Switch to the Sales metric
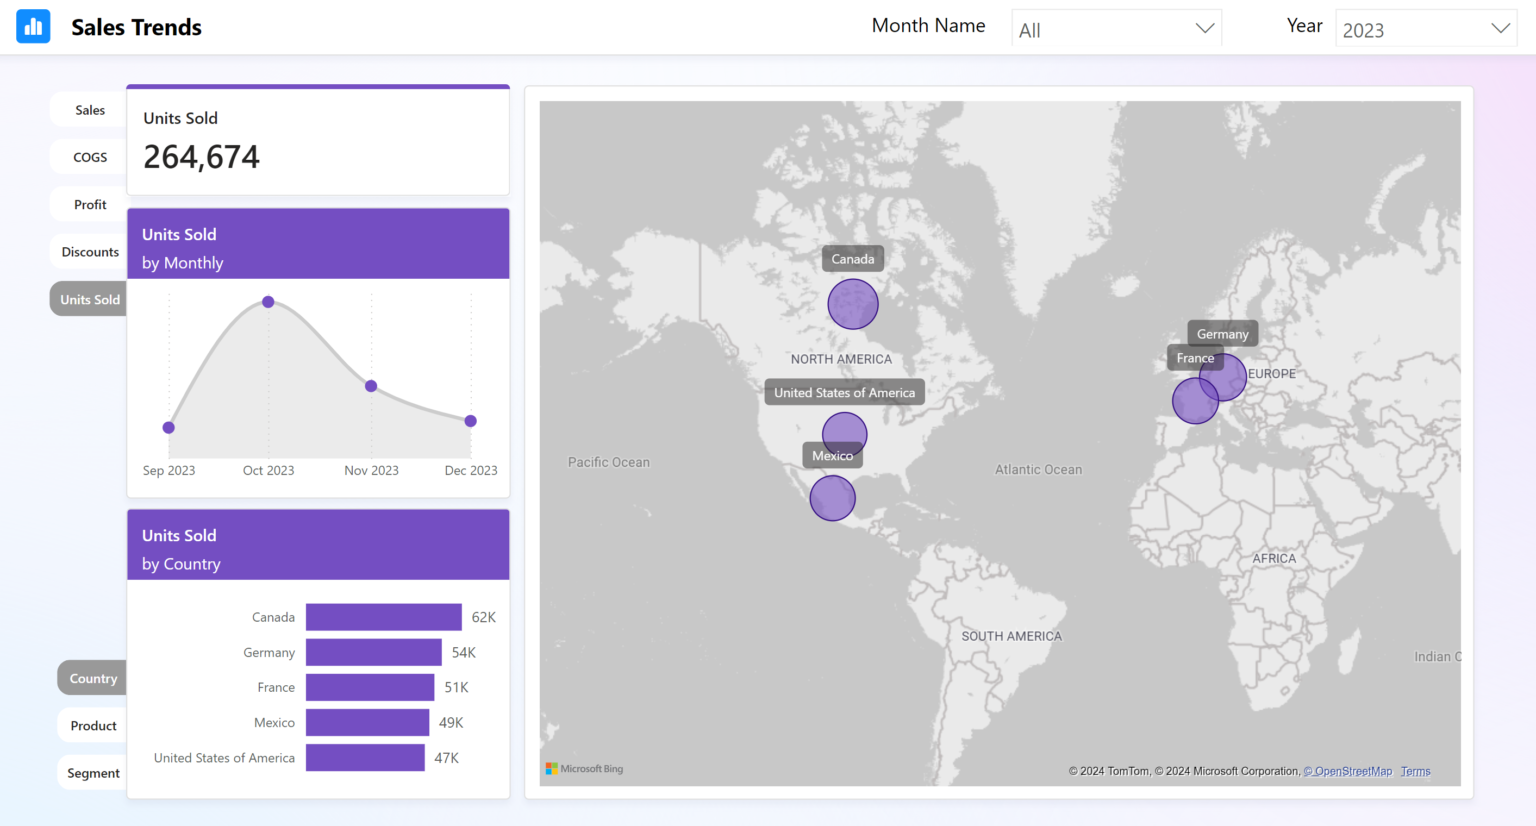Image resolution: width=1536 pixels, height=826 pixels. [89, 109]
